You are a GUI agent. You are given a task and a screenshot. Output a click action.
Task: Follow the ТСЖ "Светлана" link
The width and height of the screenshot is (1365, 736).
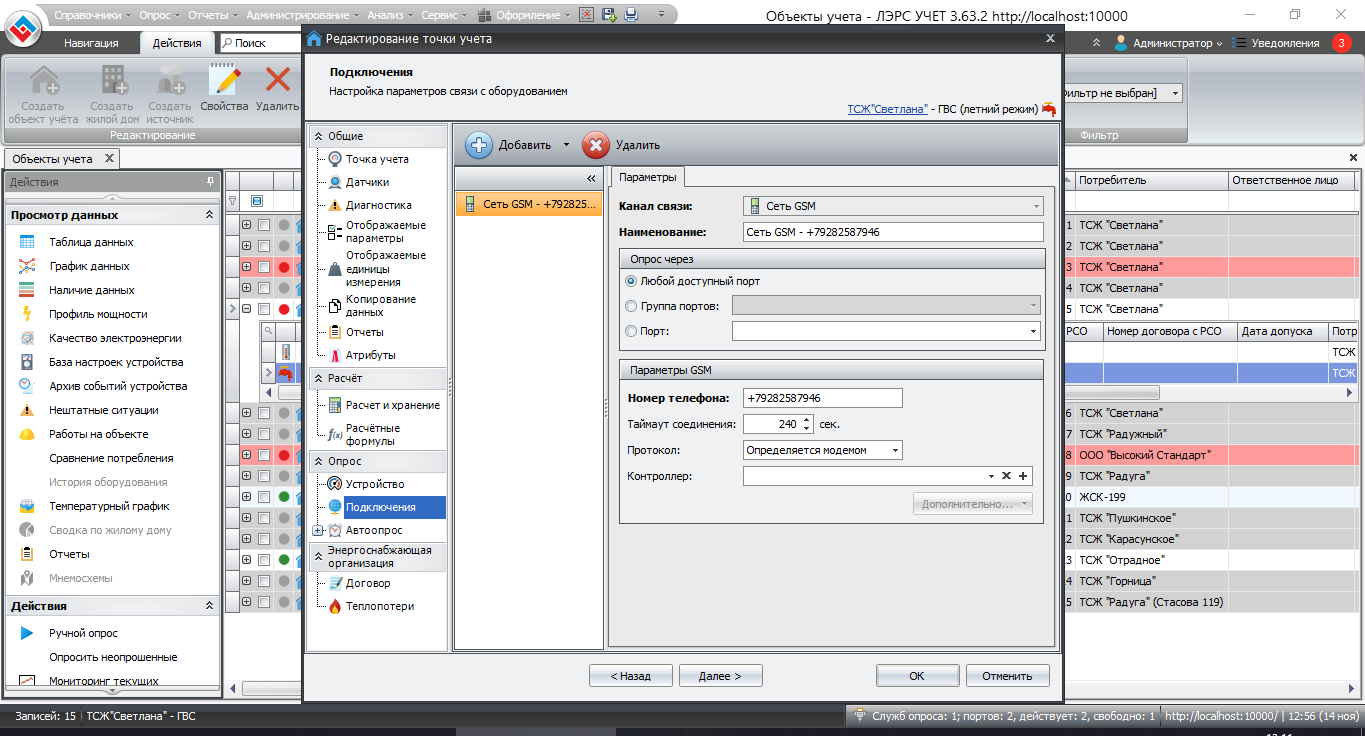pyautogui.click(x=886, y=109)
